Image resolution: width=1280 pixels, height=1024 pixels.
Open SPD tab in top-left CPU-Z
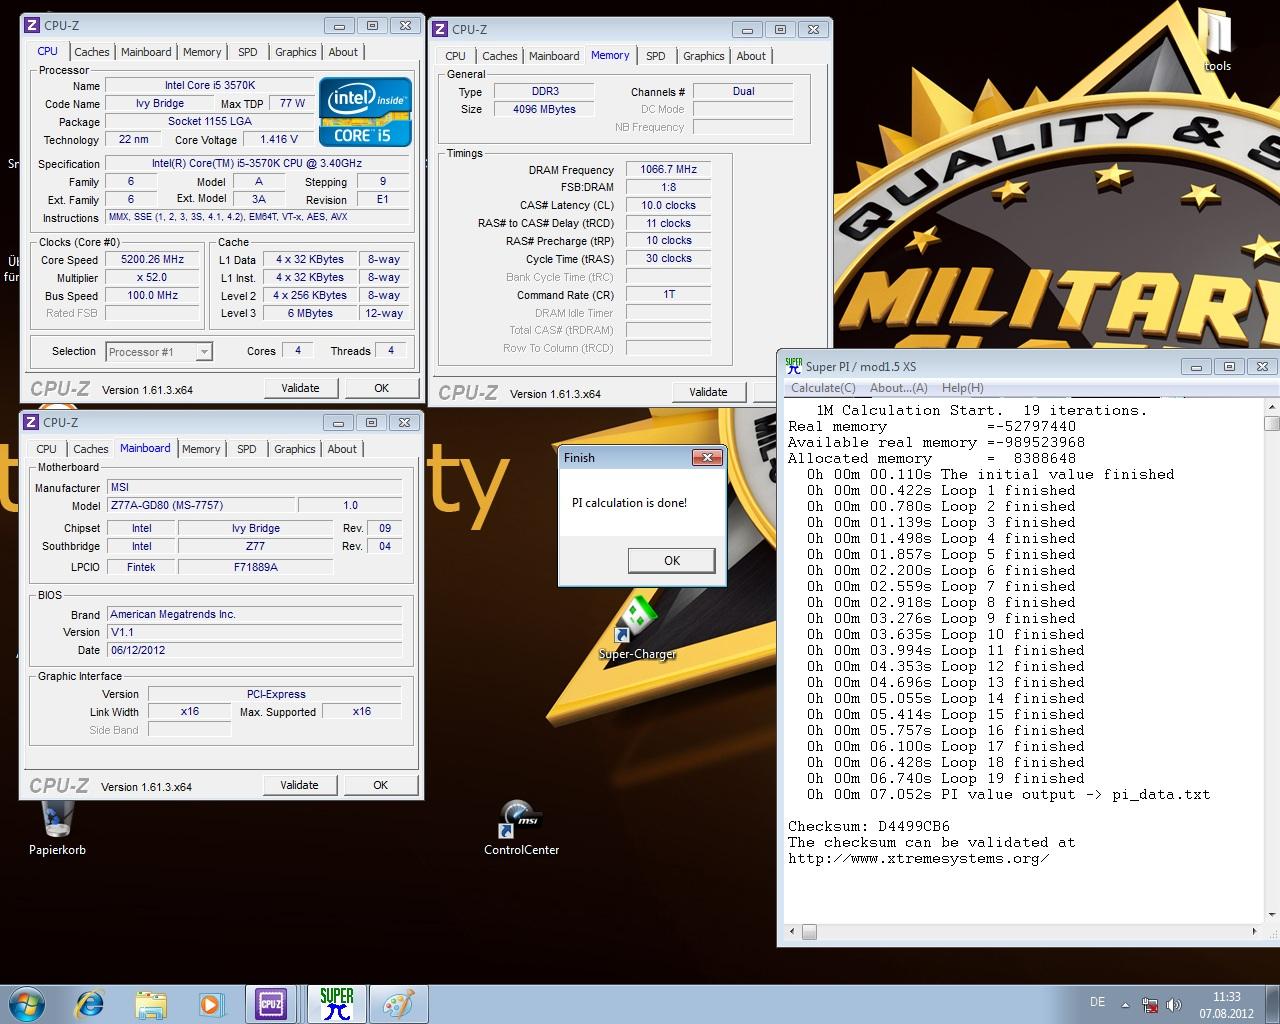tap(248, 52)
